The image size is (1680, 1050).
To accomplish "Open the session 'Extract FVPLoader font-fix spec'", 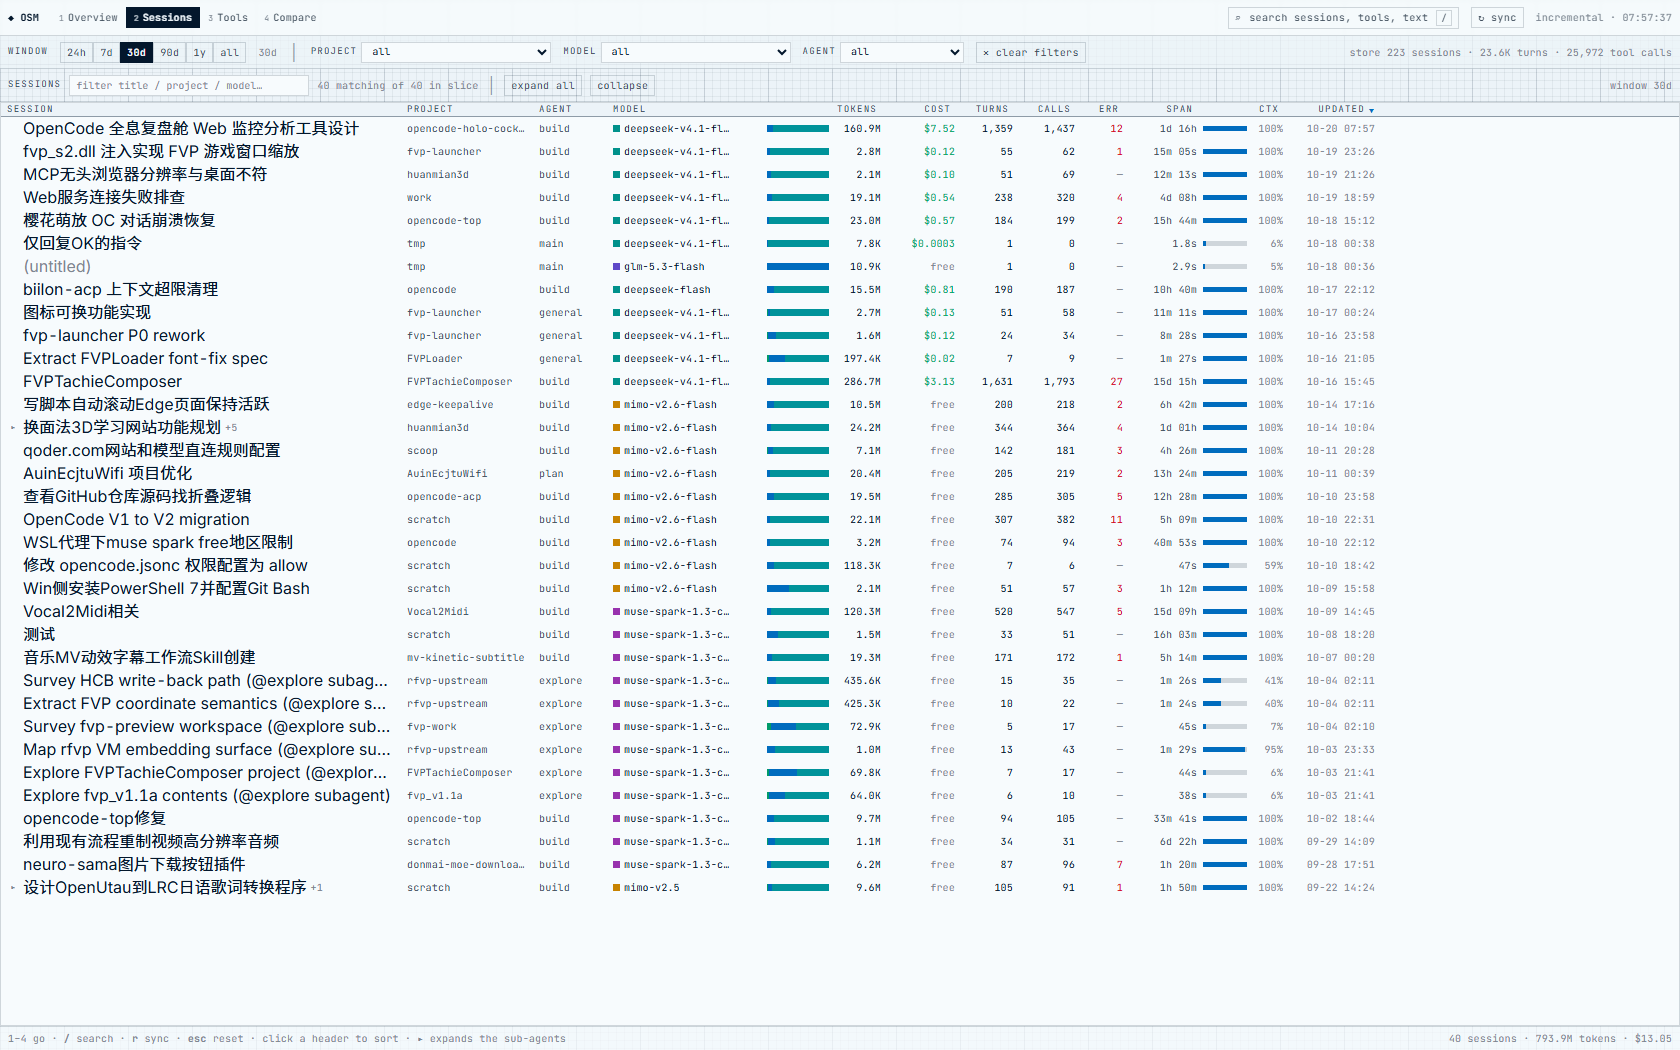I will 145,358.
